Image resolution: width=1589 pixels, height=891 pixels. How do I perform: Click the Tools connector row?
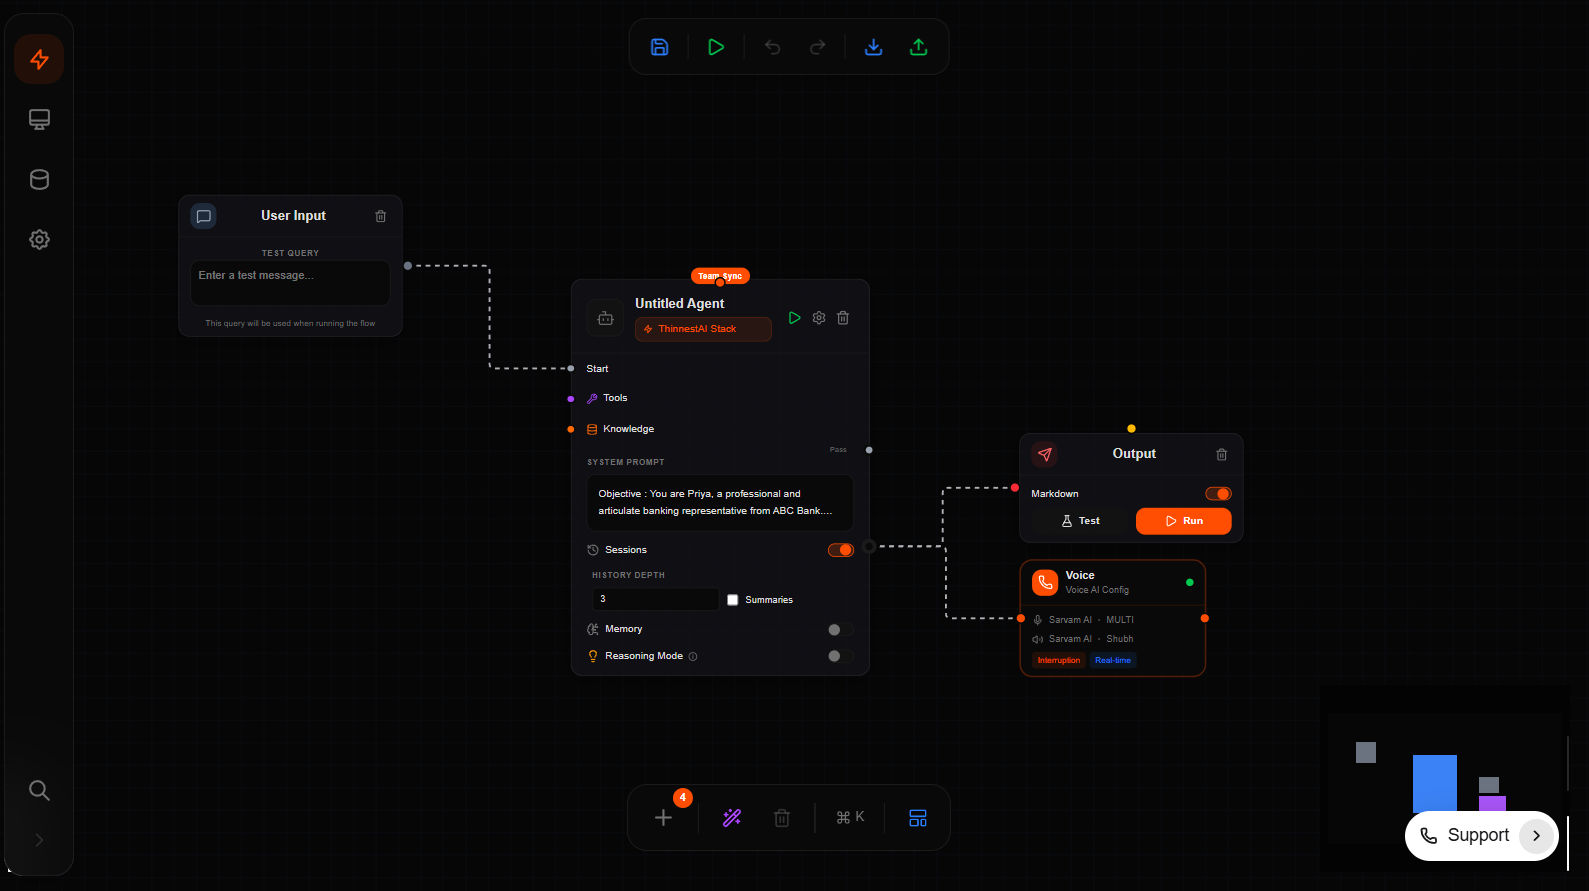607,398
